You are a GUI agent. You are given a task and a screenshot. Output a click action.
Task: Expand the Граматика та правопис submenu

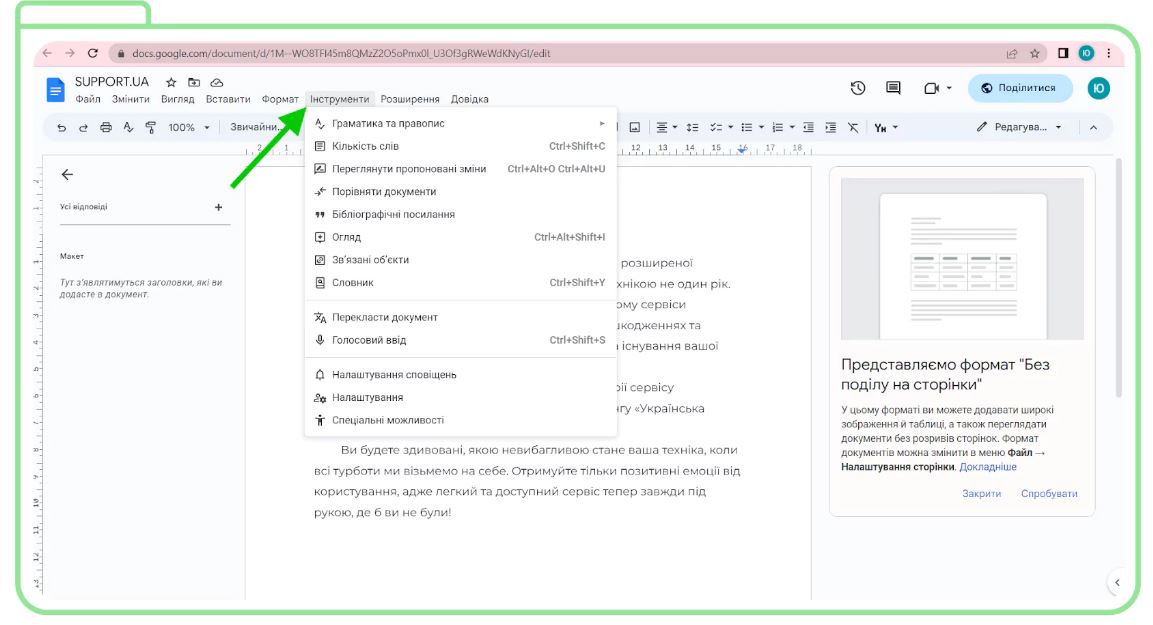tap(461, 124)
